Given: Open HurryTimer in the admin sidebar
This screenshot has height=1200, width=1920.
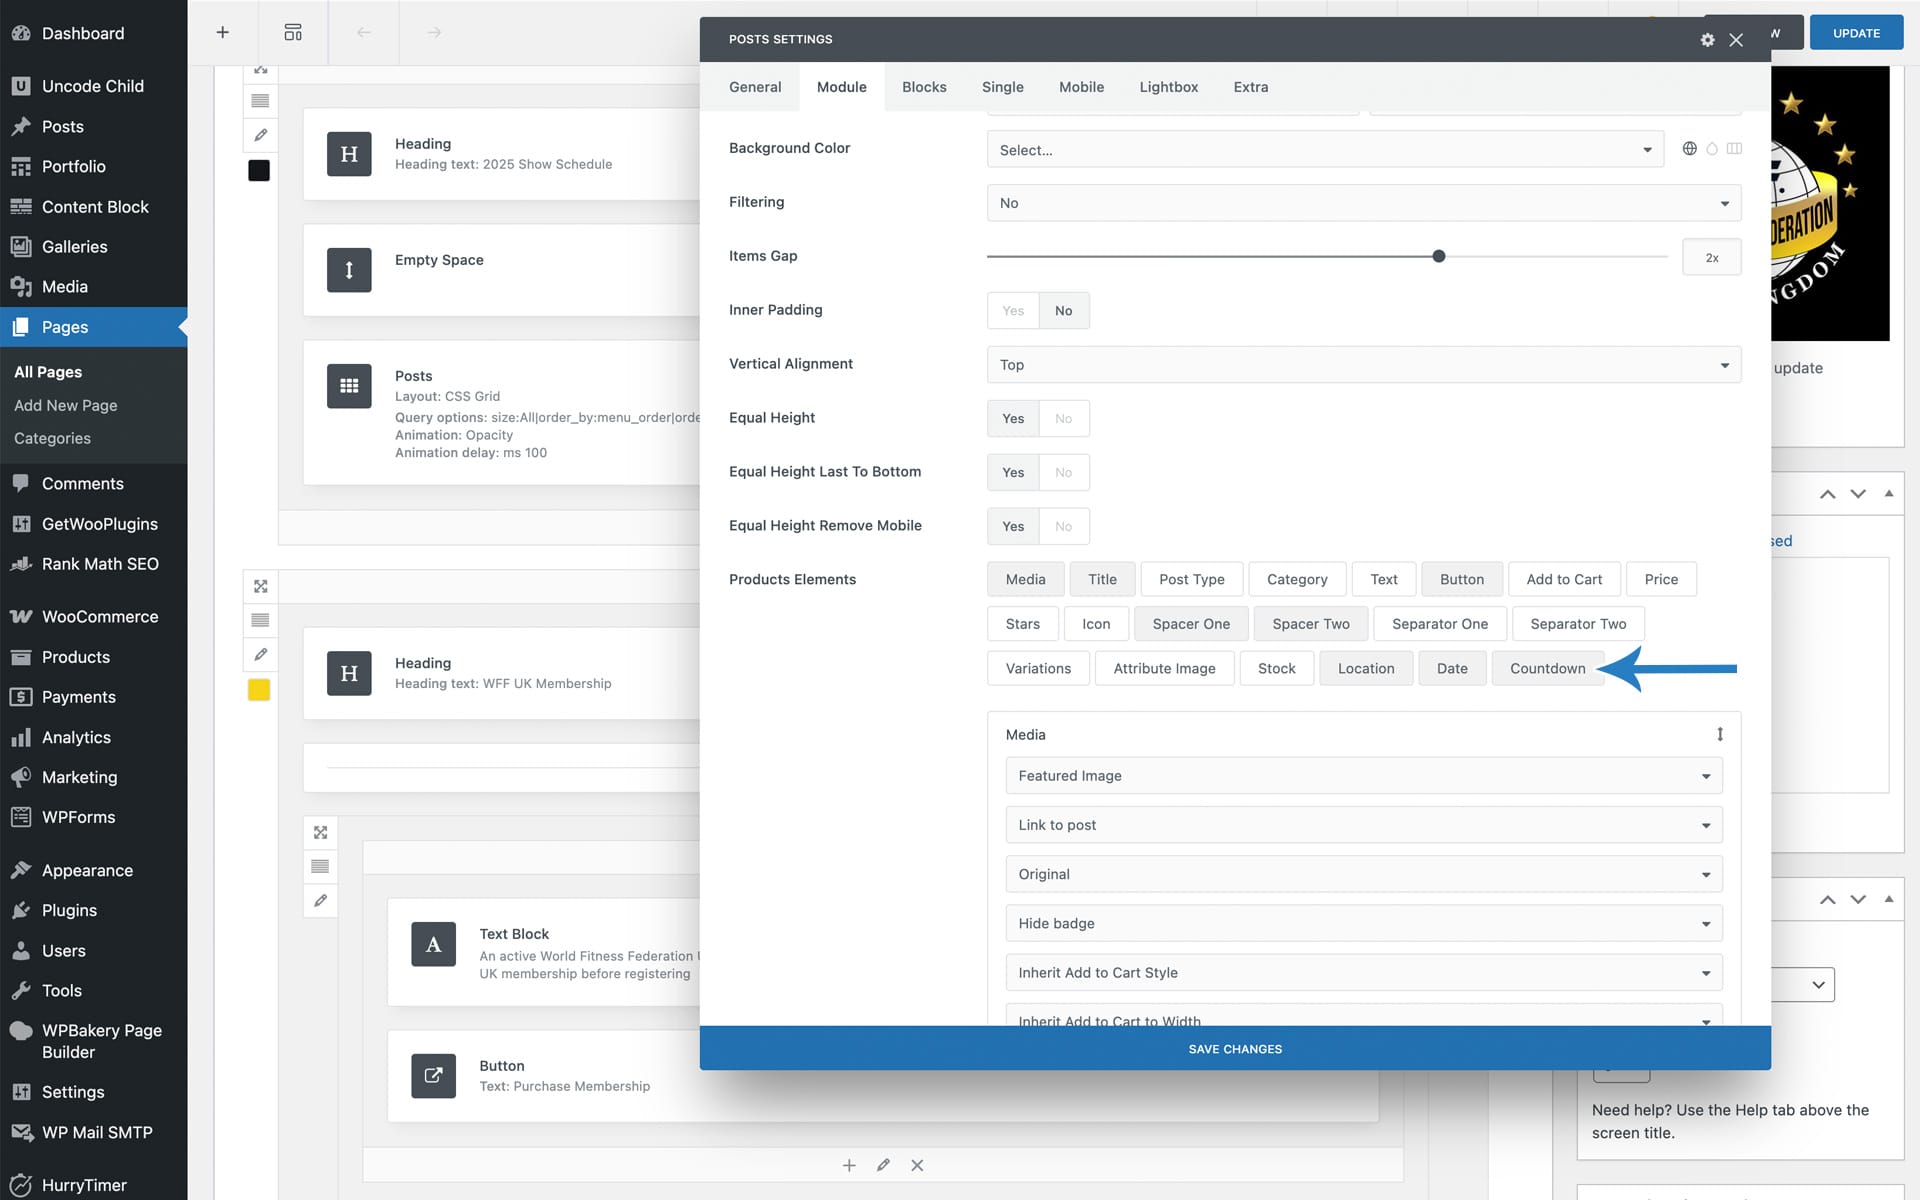Looking at the screenshot, I should click(84, 1185).
